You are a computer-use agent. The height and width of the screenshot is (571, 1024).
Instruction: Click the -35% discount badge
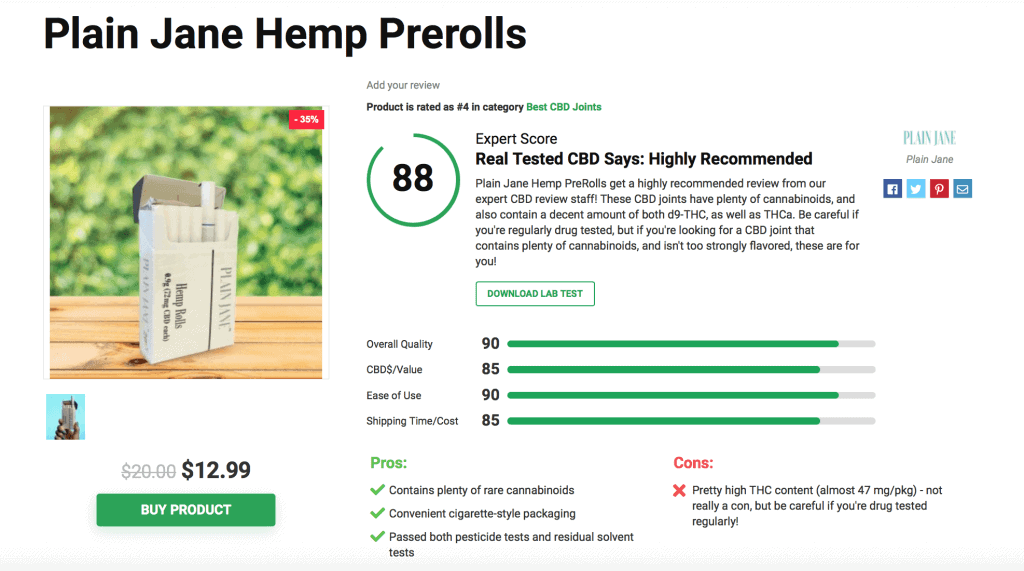tap(306, 120)
